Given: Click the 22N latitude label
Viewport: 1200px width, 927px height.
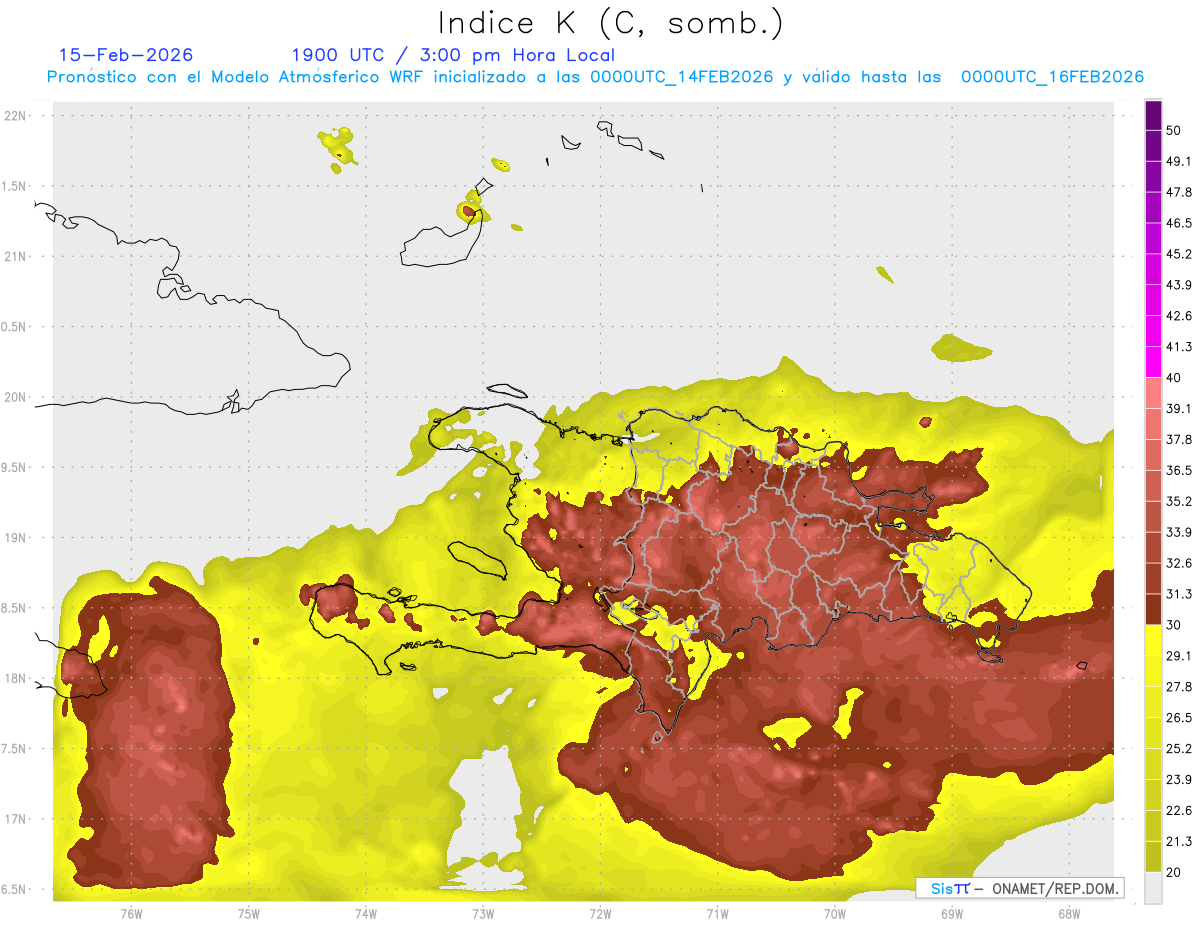Looking at the screenshot, I should 16,115.
